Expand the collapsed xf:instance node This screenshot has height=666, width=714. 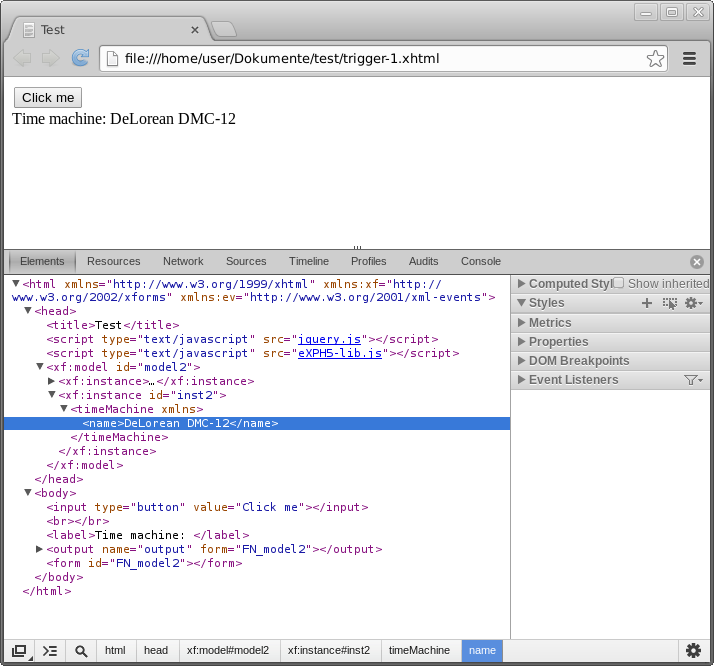click(51, 381)
